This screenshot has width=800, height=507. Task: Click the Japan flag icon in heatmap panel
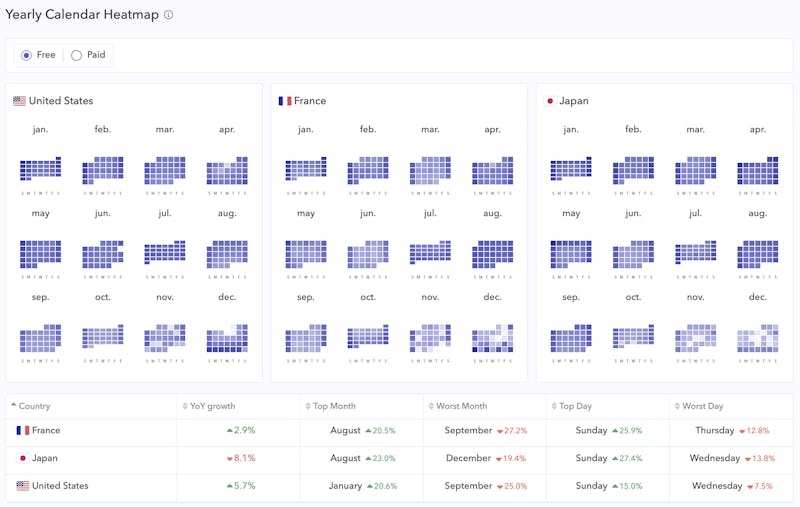[549, 101]
